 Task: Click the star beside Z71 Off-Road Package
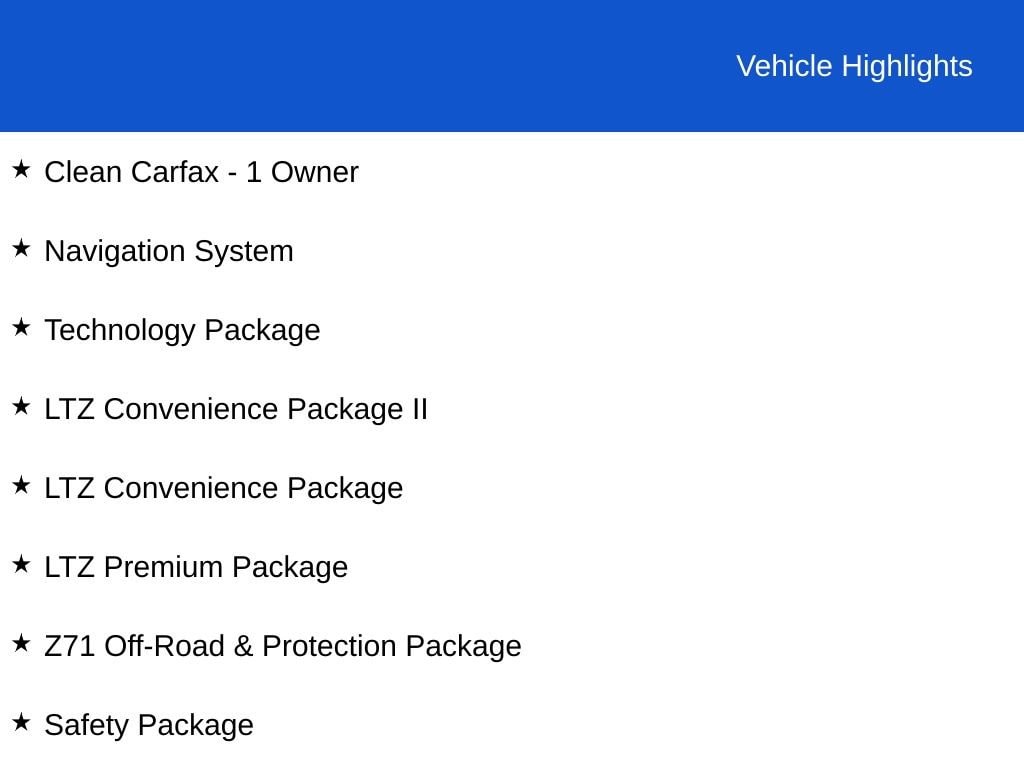pyautogui.click(x=21, y=644)
